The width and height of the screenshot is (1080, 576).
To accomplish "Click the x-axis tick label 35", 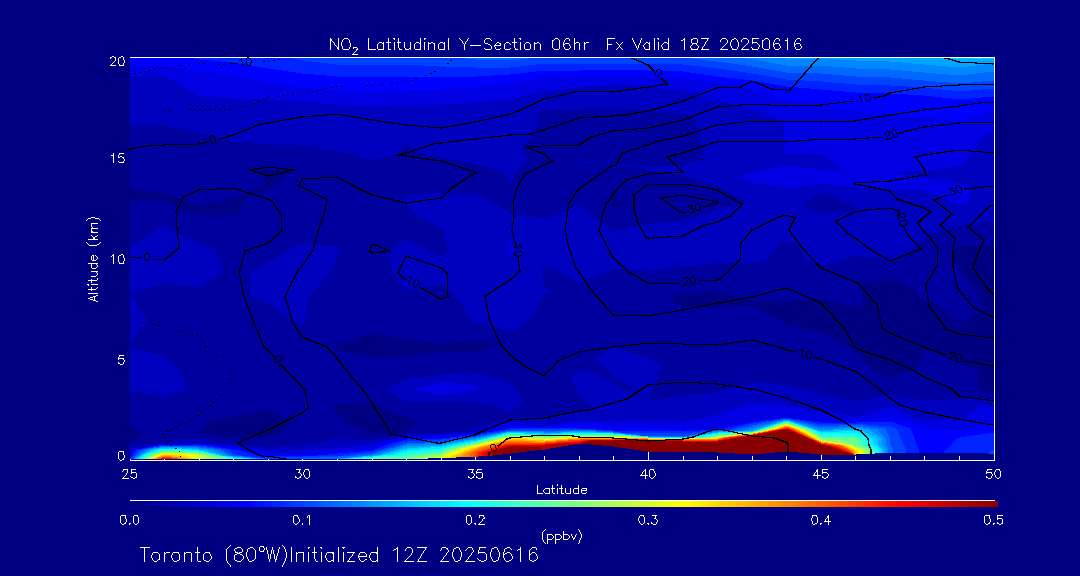I will click(x=475, y=474).
